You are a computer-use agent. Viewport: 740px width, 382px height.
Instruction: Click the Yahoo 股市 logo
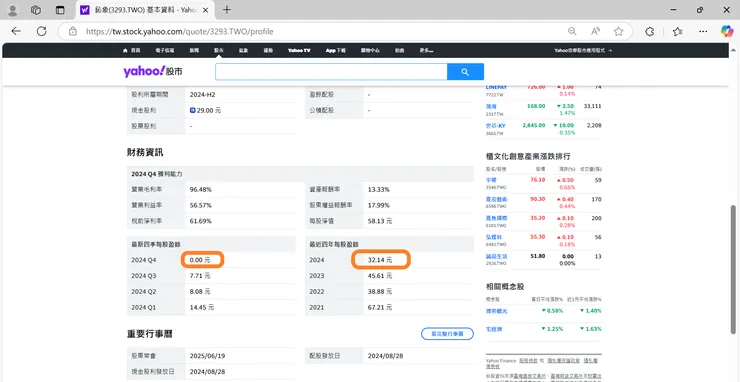pos(153,71)
